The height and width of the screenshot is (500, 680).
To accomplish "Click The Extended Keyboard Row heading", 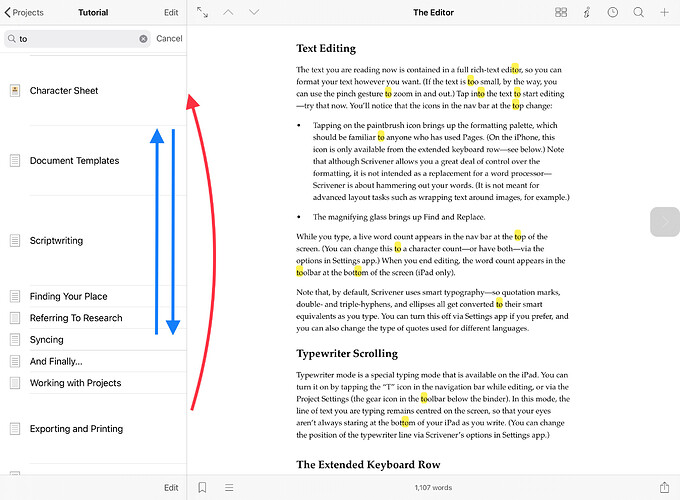I will click(368, 464).
